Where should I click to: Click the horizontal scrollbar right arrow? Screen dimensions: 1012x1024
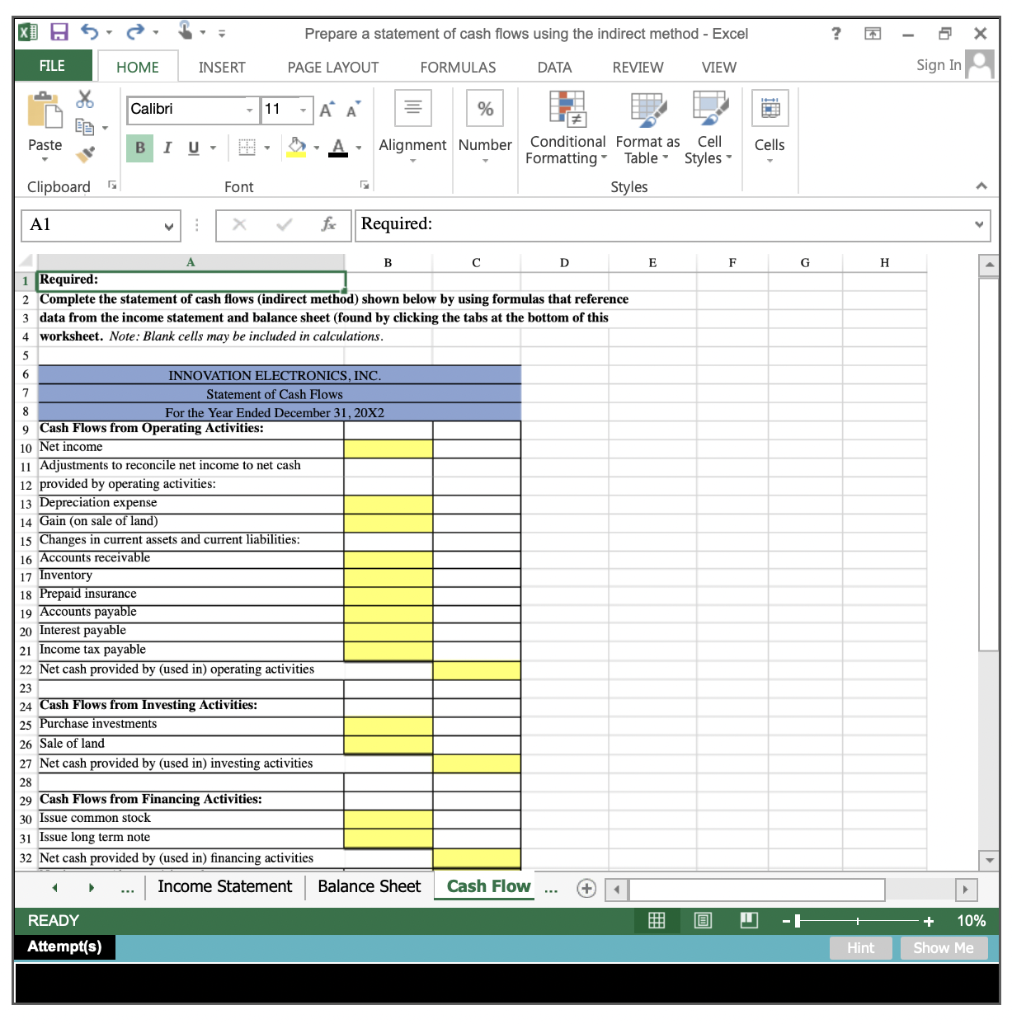[966, 889]
